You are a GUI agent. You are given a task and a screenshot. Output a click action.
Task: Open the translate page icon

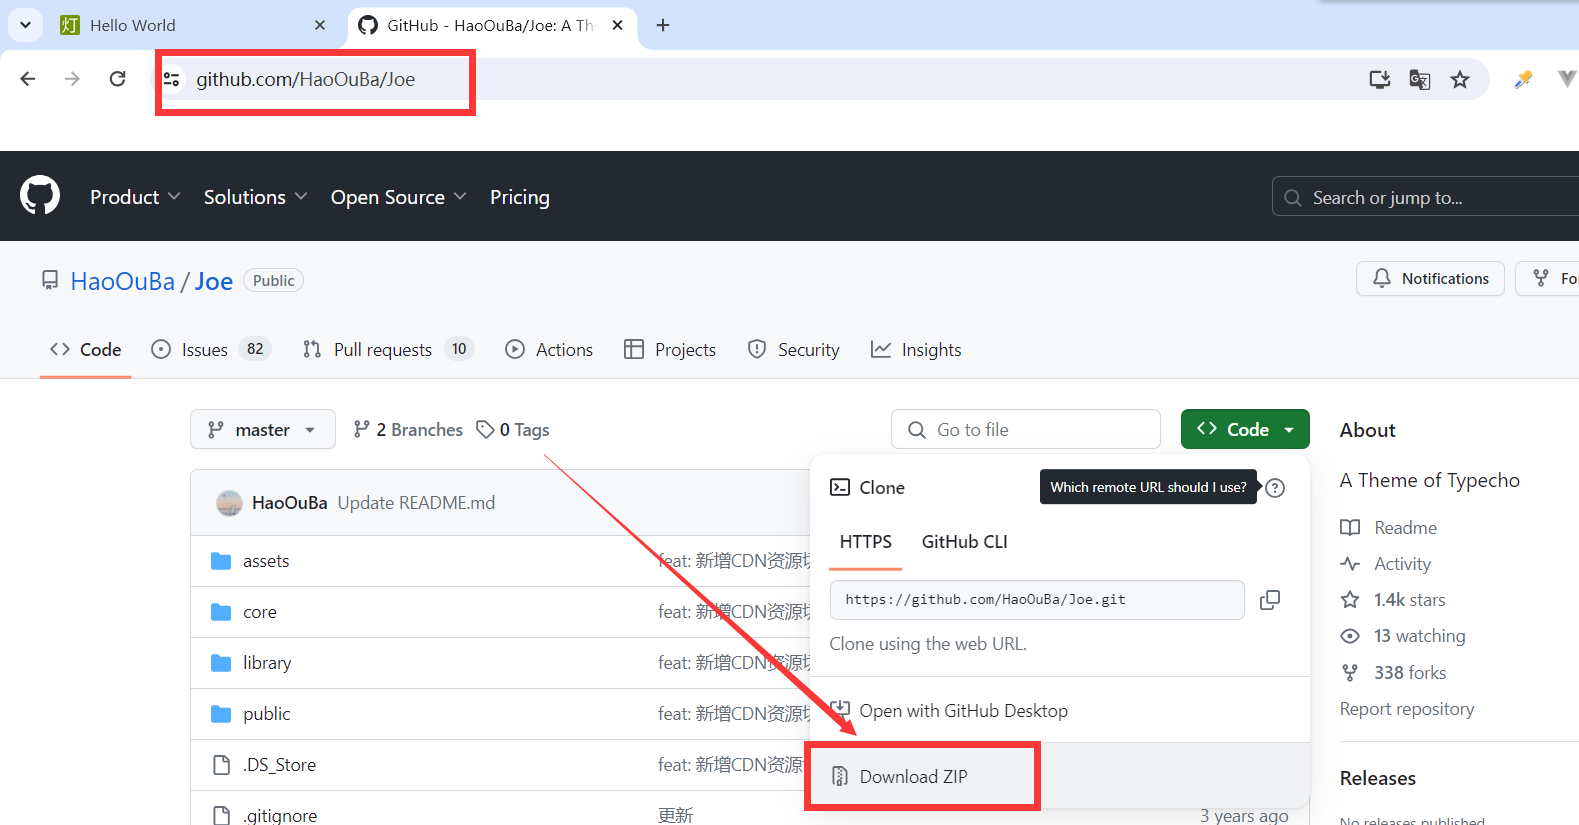[1419, 79]
